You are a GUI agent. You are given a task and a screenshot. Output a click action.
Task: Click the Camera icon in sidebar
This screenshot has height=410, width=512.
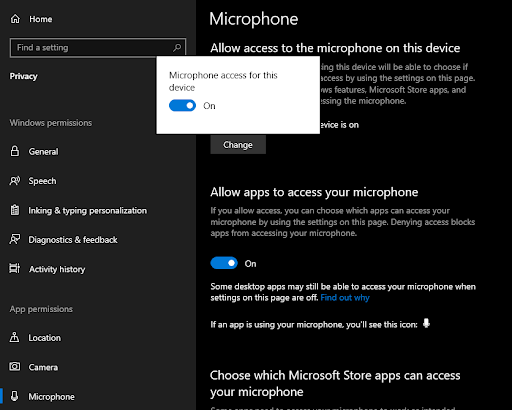point(15,367)
